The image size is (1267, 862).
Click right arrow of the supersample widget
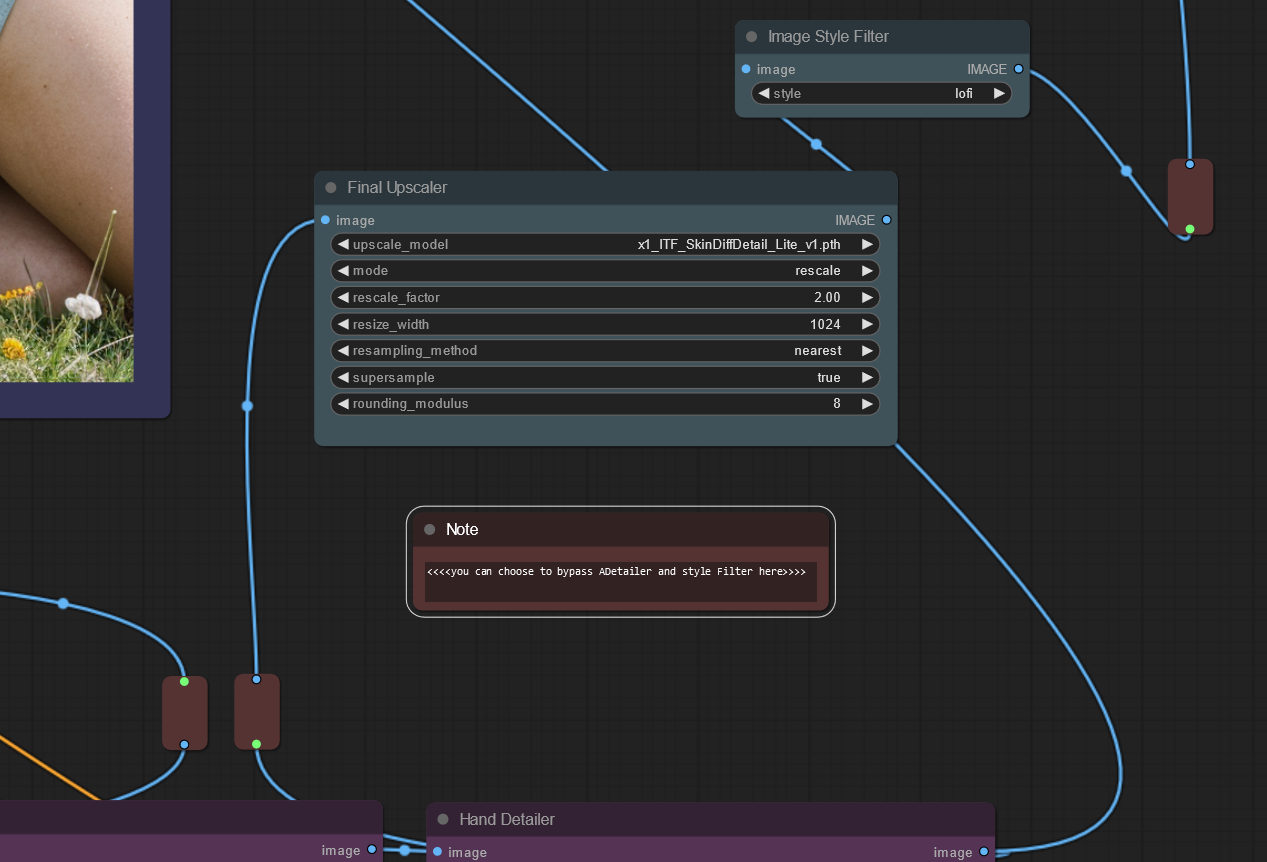[x=866, y=378]
